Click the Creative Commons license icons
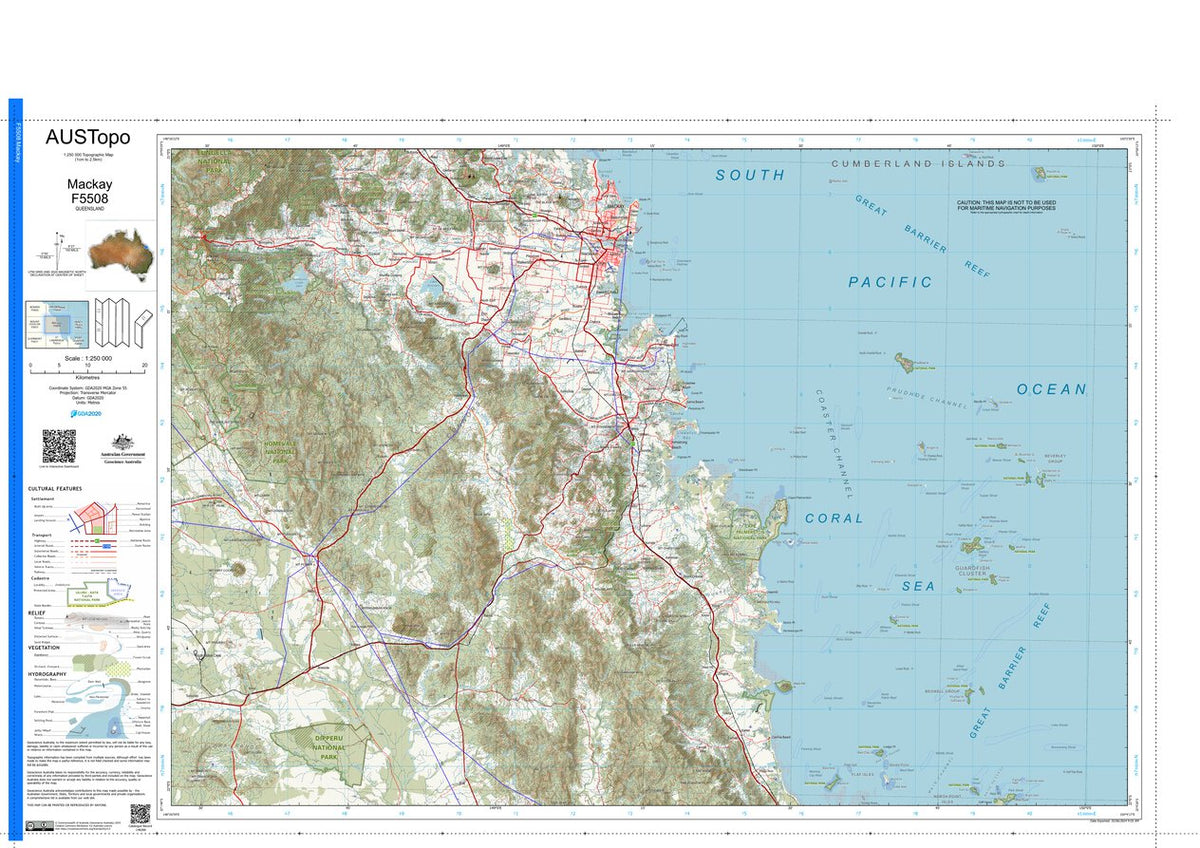Image resolution: width=1200 pixels, height=848 pixels. click(40, 825)
